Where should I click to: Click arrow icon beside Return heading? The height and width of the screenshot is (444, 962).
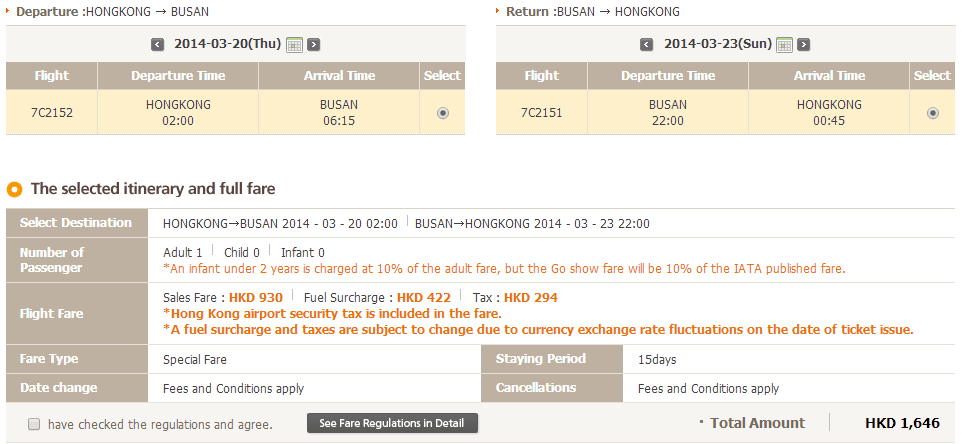[x=499, y=11]
